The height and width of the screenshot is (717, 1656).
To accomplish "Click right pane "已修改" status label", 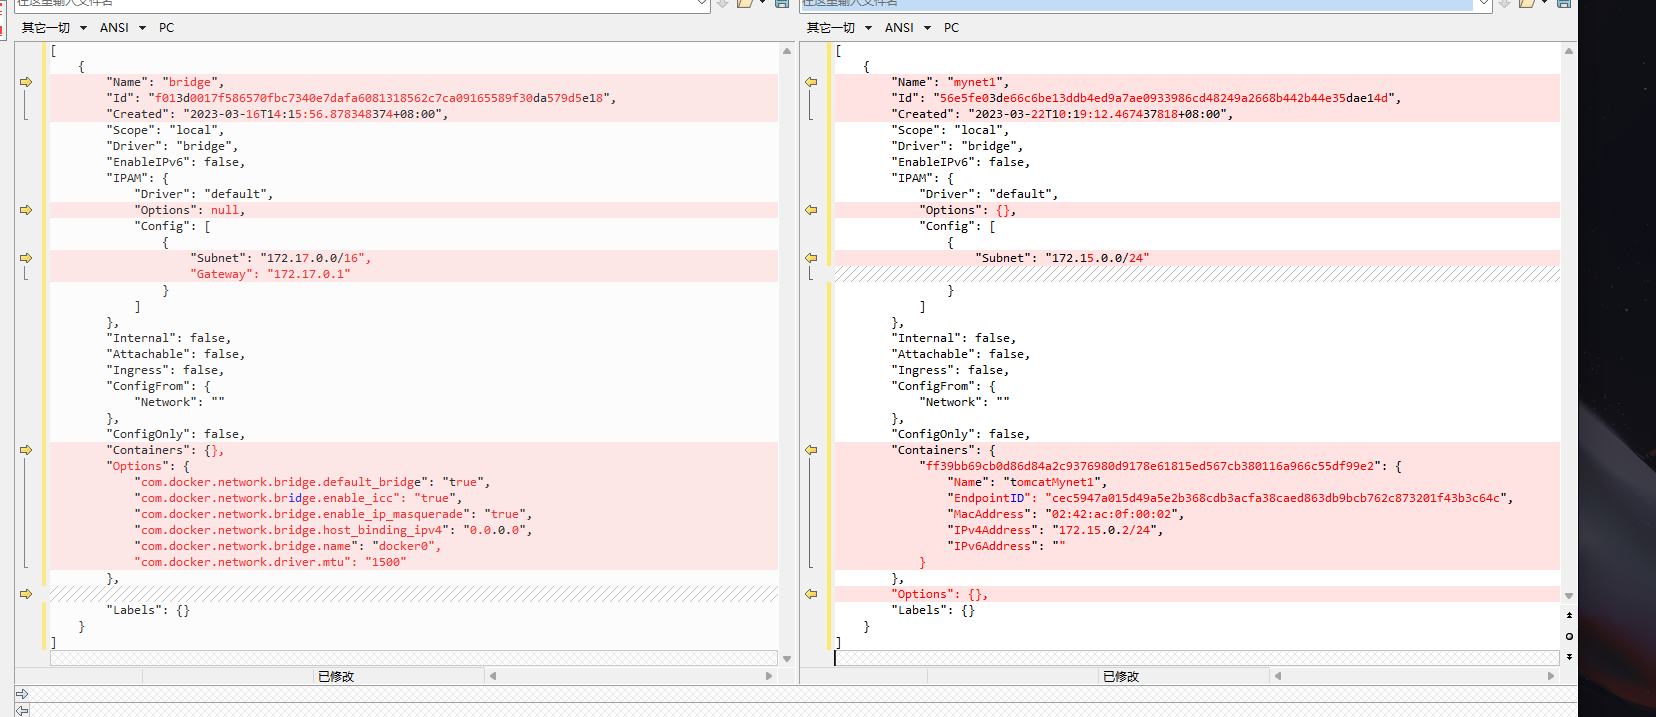I will coord(1121,677).
